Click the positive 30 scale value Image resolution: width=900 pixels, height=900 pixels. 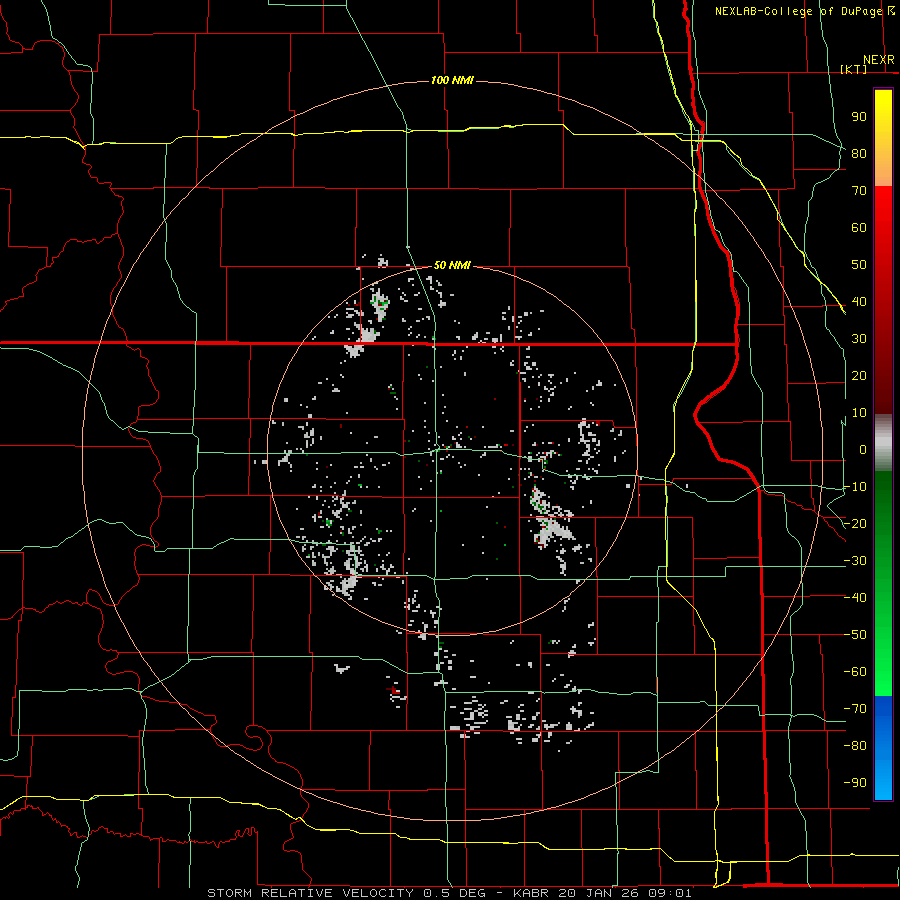pyautogui.click(x=859, y=339)
